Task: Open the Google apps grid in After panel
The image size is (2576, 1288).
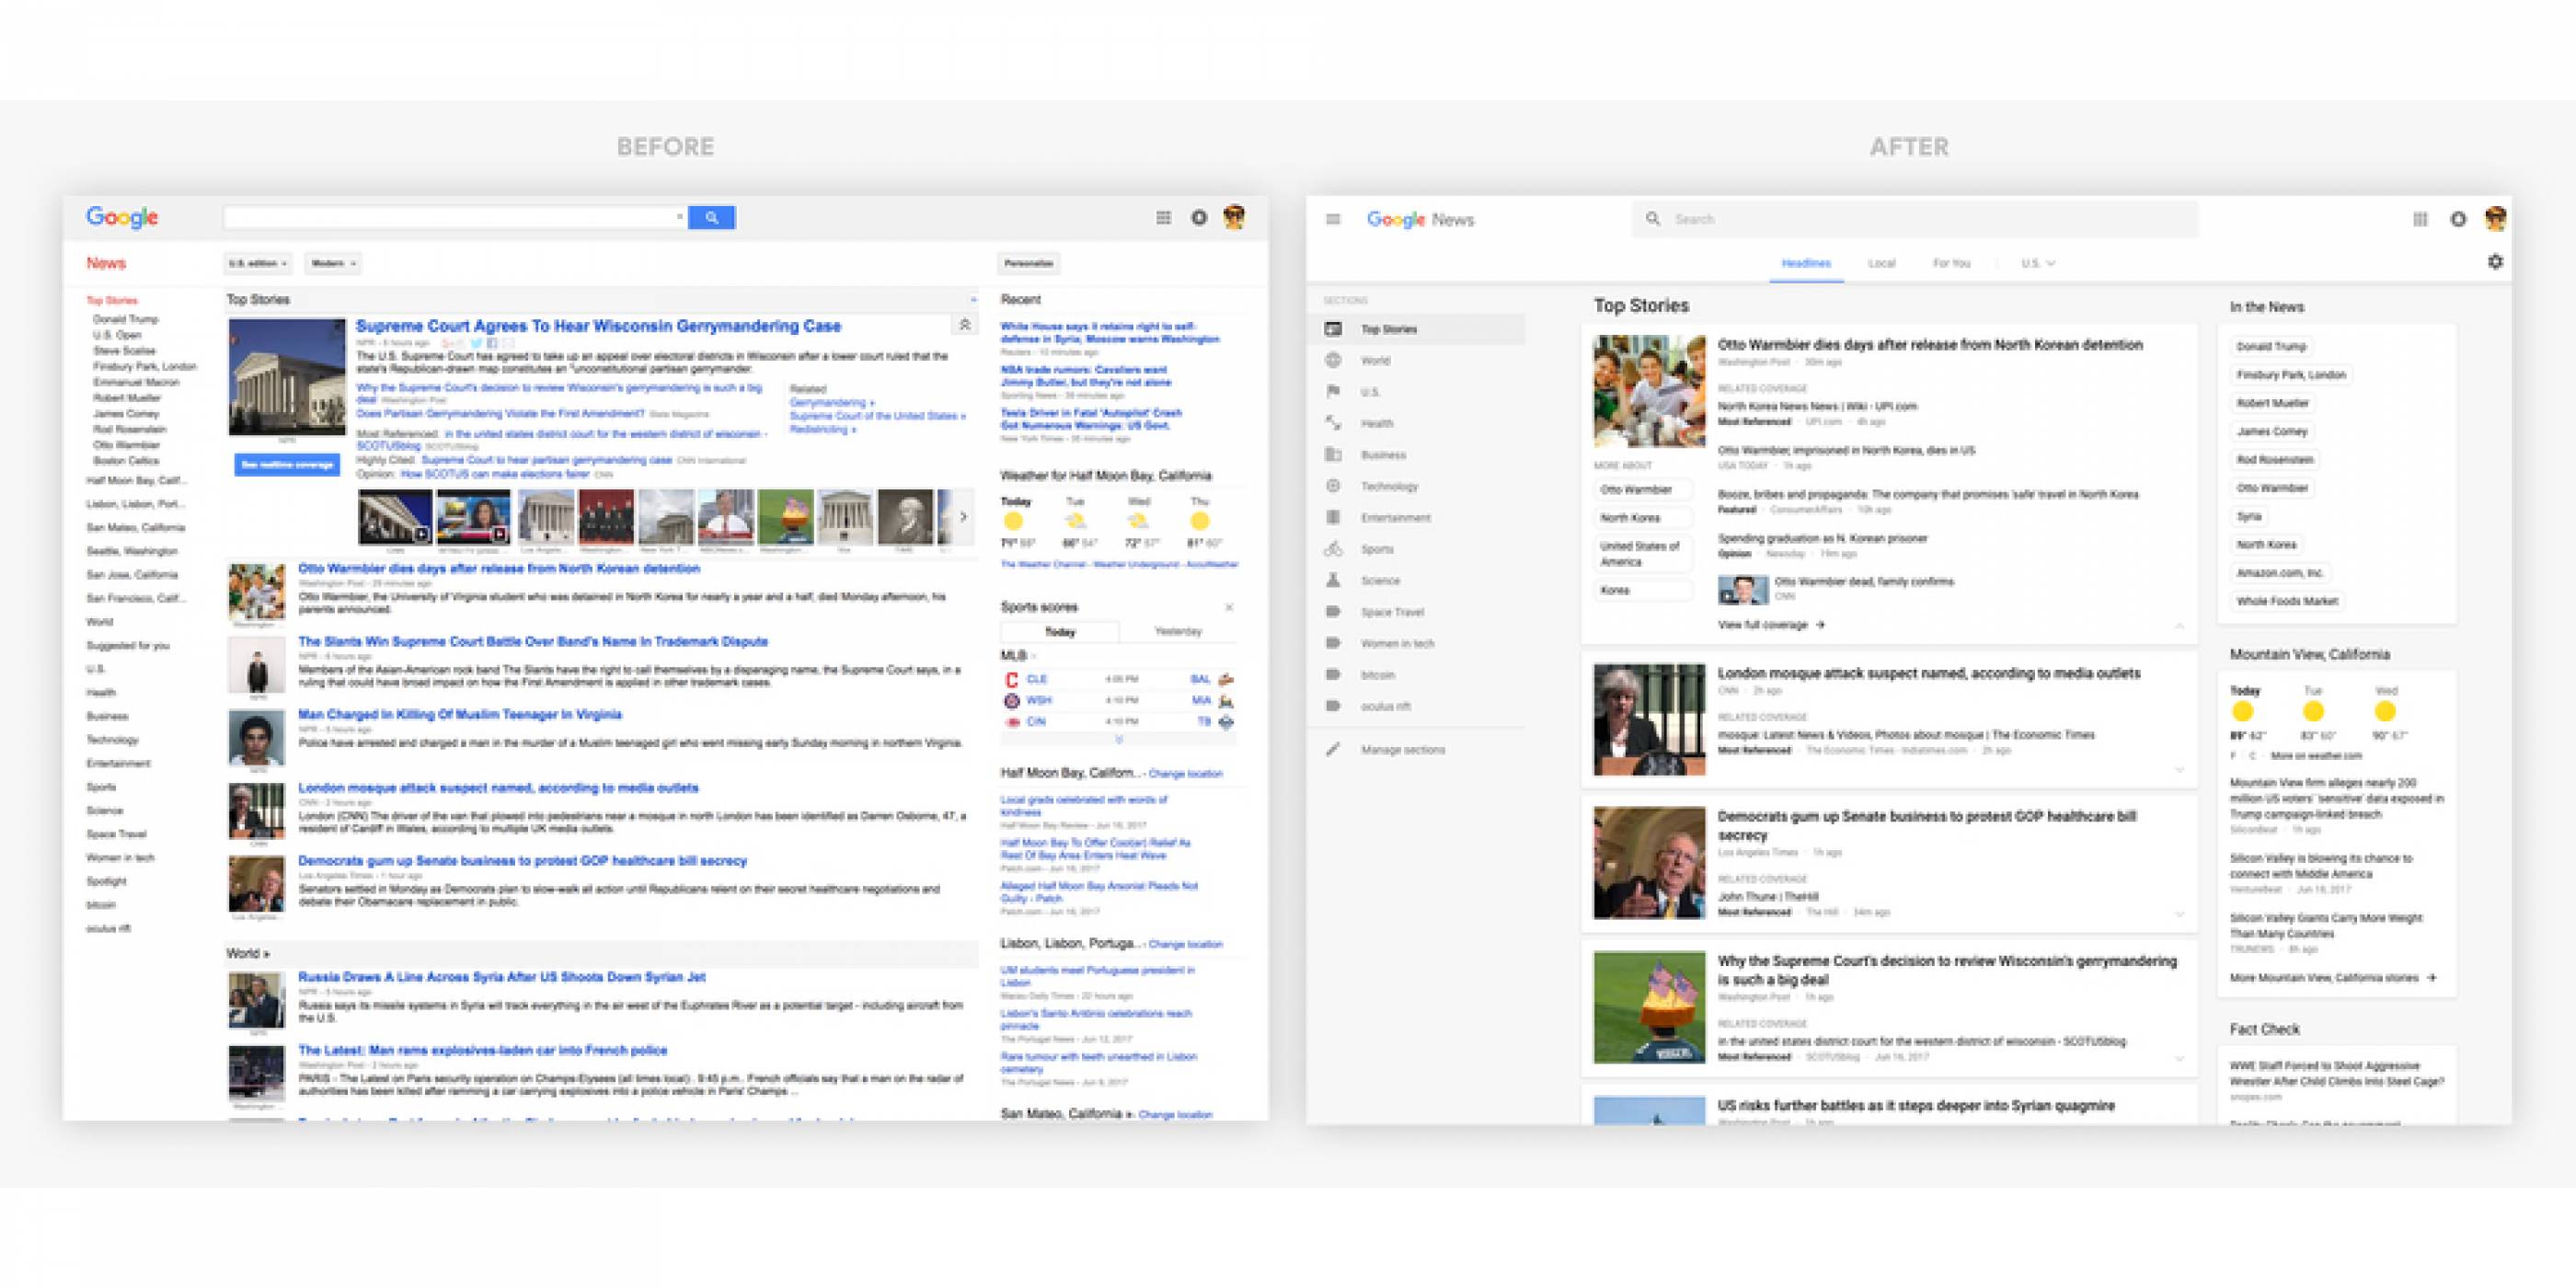Action: pyautogui.click(x=2420, y=219)
